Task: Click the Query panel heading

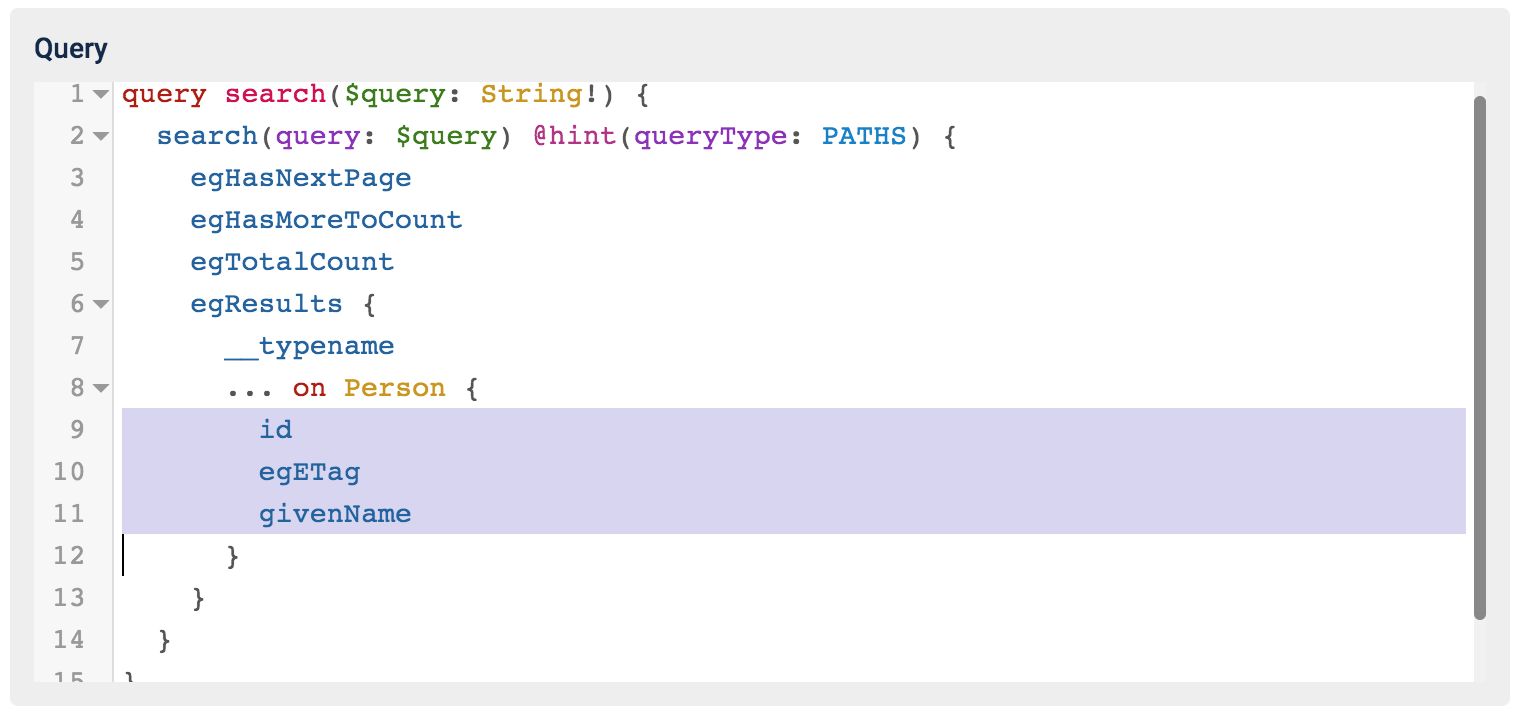Action: [71, 49]
